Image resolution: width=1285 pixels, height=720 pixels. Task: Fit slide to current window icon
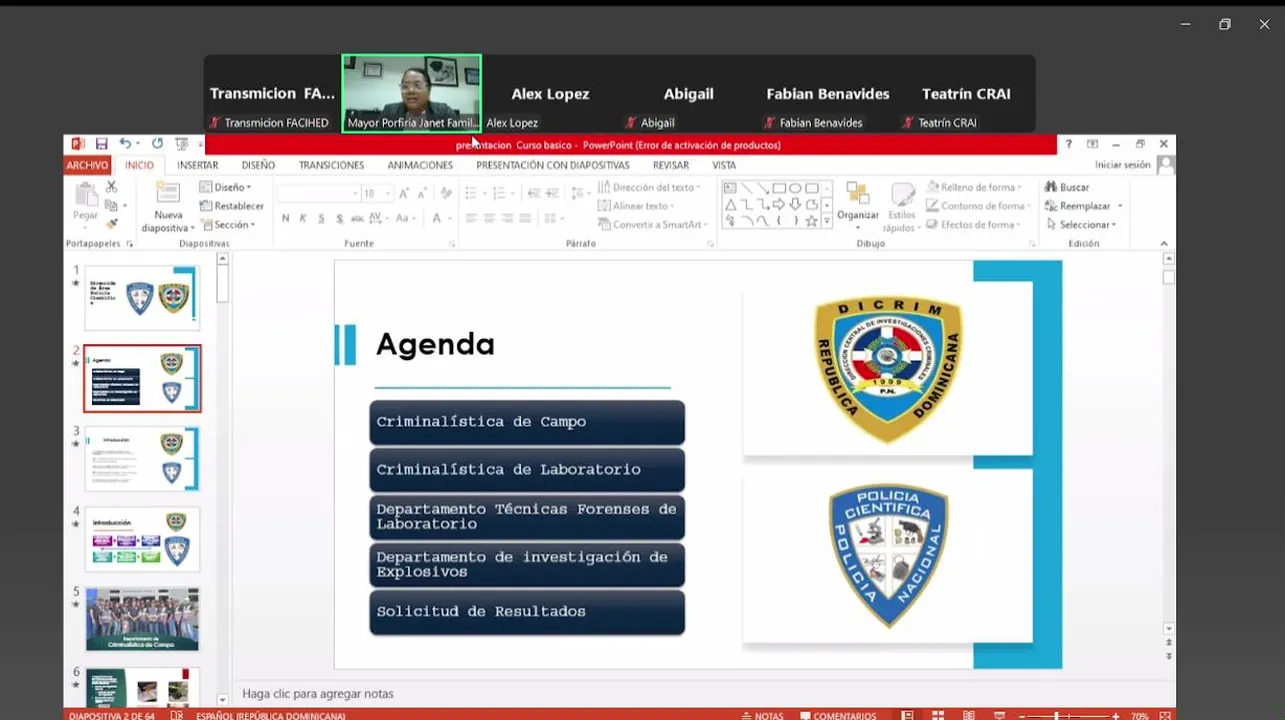[x=1163, y=715]
